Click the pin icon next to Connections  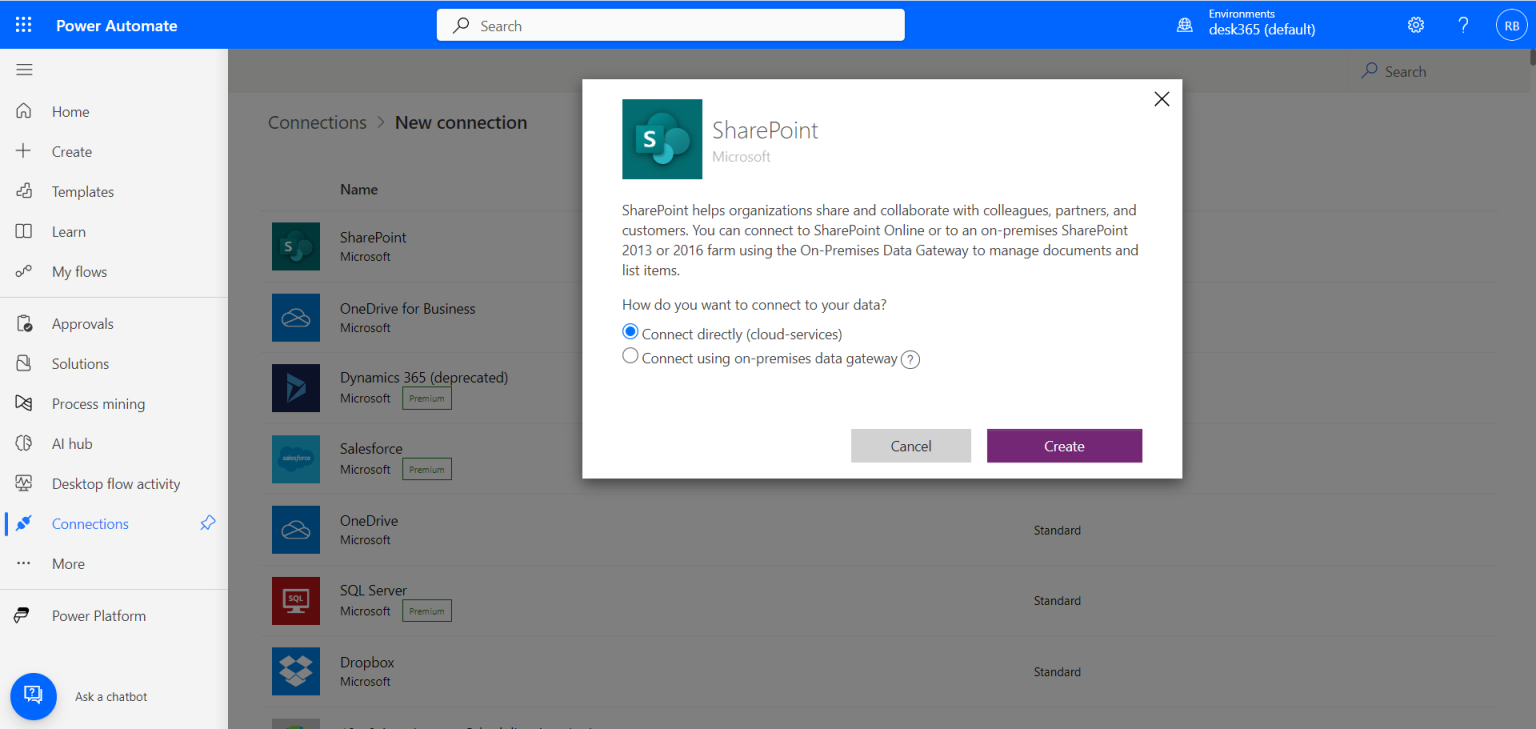pyautogui.click(x=208, y=523)
